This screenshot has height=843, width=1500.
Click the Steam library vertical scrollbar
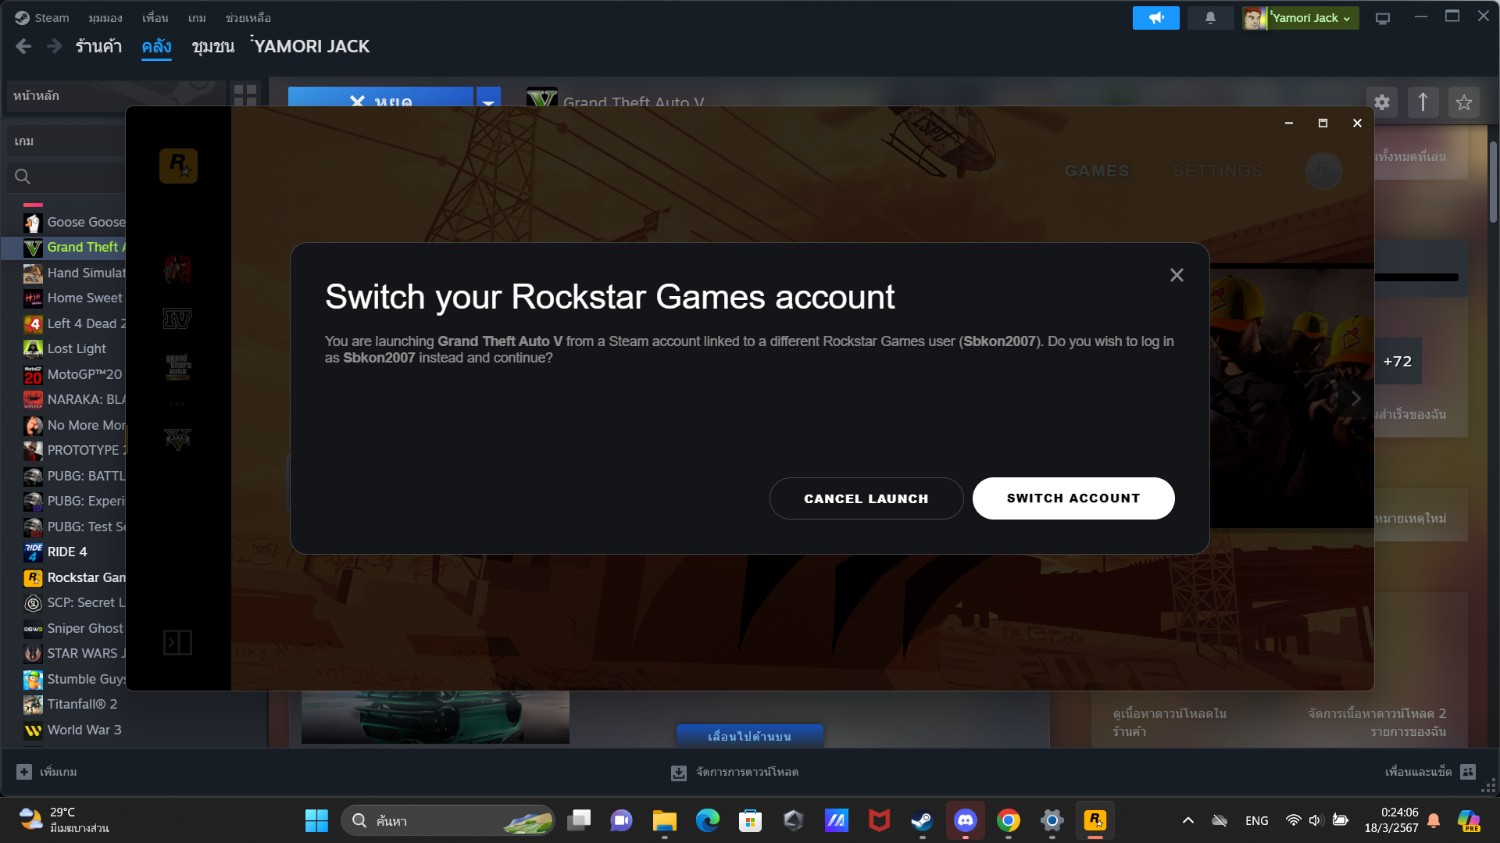1493,180
